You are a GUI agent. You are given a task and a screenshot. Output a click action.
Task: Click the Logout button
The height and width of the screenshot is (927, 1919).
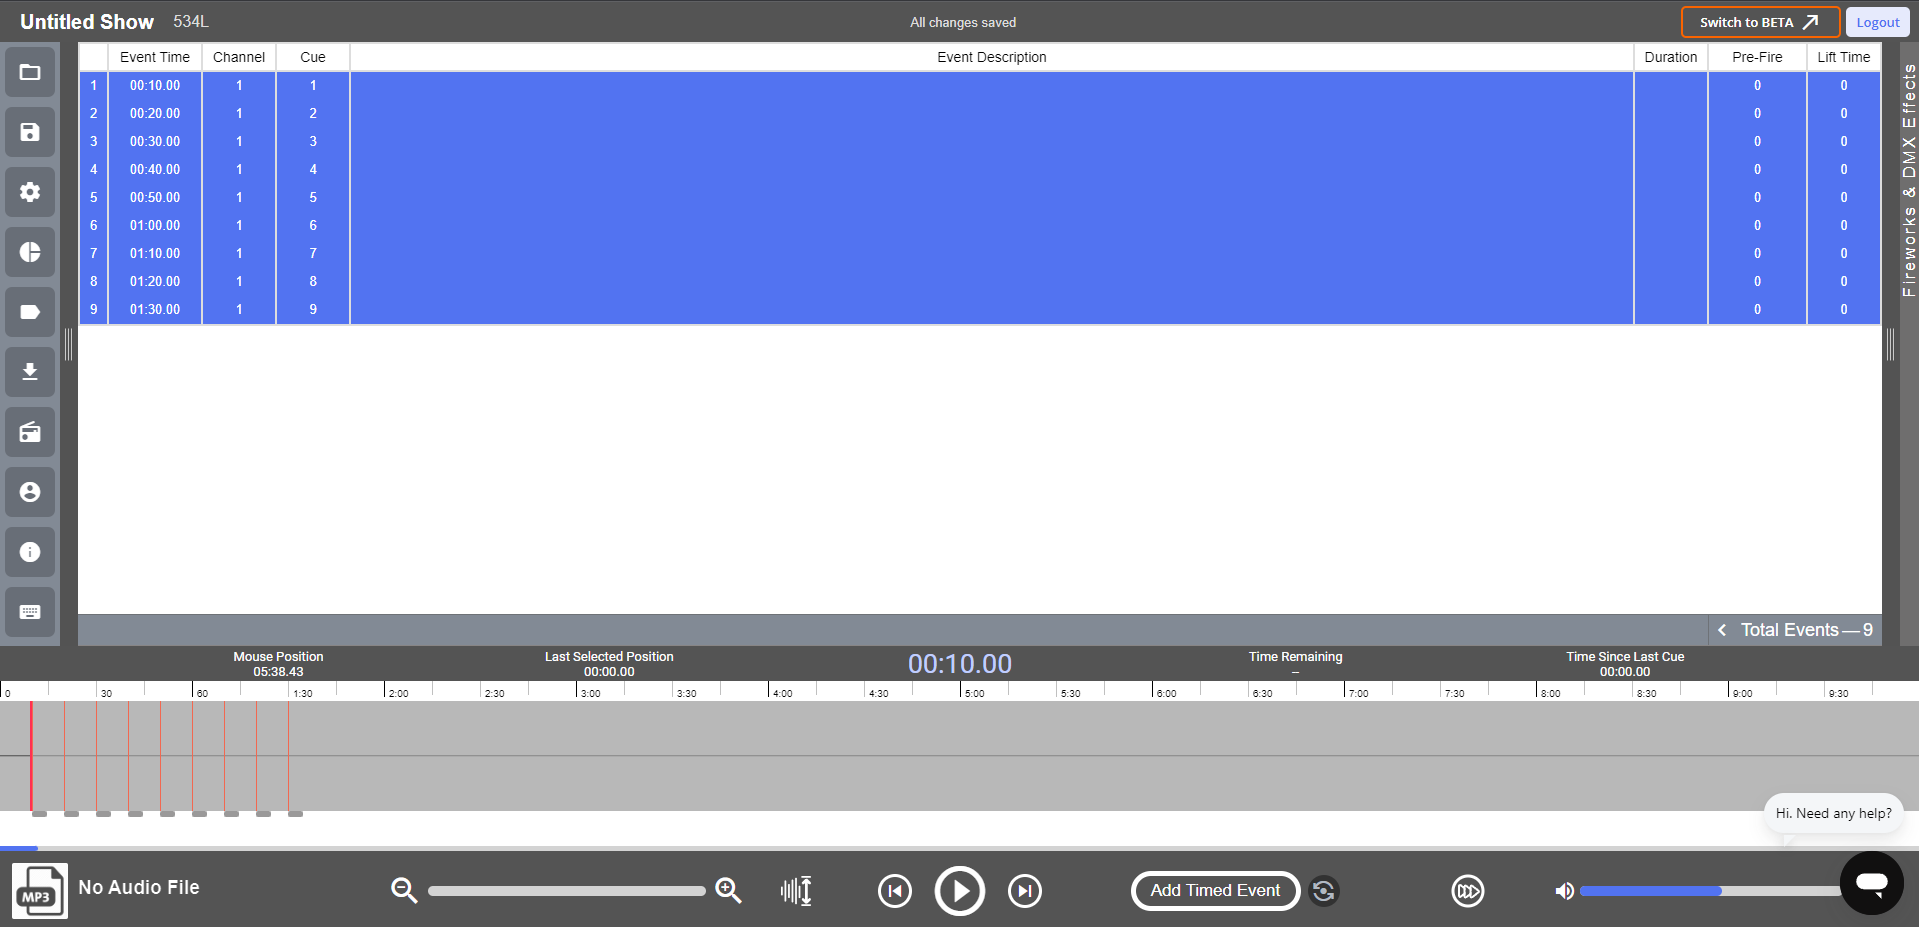(x=1877, y=22)
